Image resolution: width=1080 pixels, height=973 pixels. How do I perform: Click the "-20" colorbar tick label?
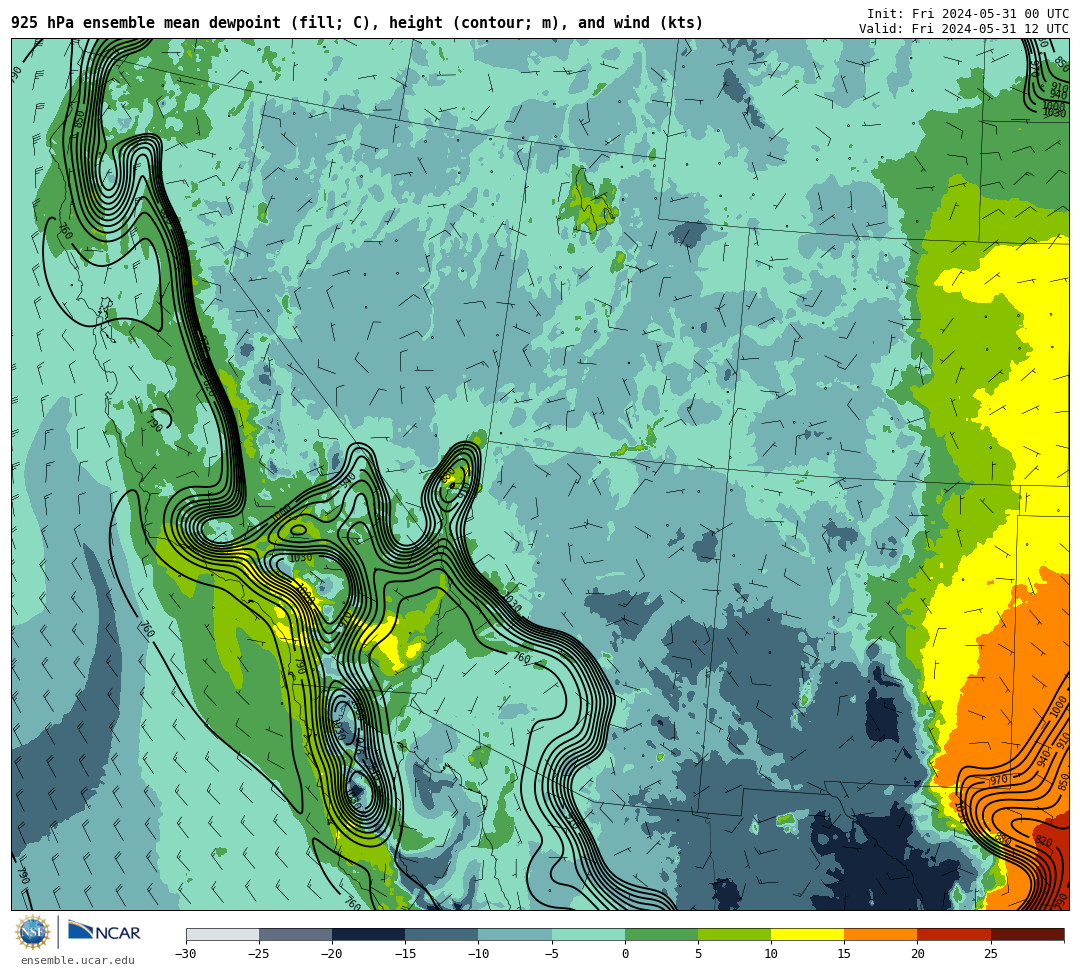[x=332, y=954]
